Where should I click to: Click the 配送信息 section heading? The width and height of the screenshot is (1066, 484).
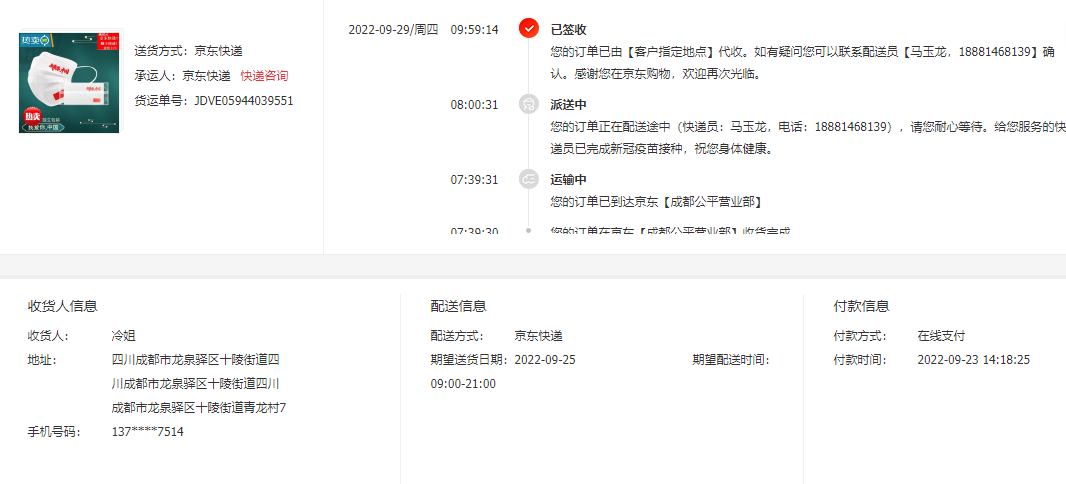458,306
